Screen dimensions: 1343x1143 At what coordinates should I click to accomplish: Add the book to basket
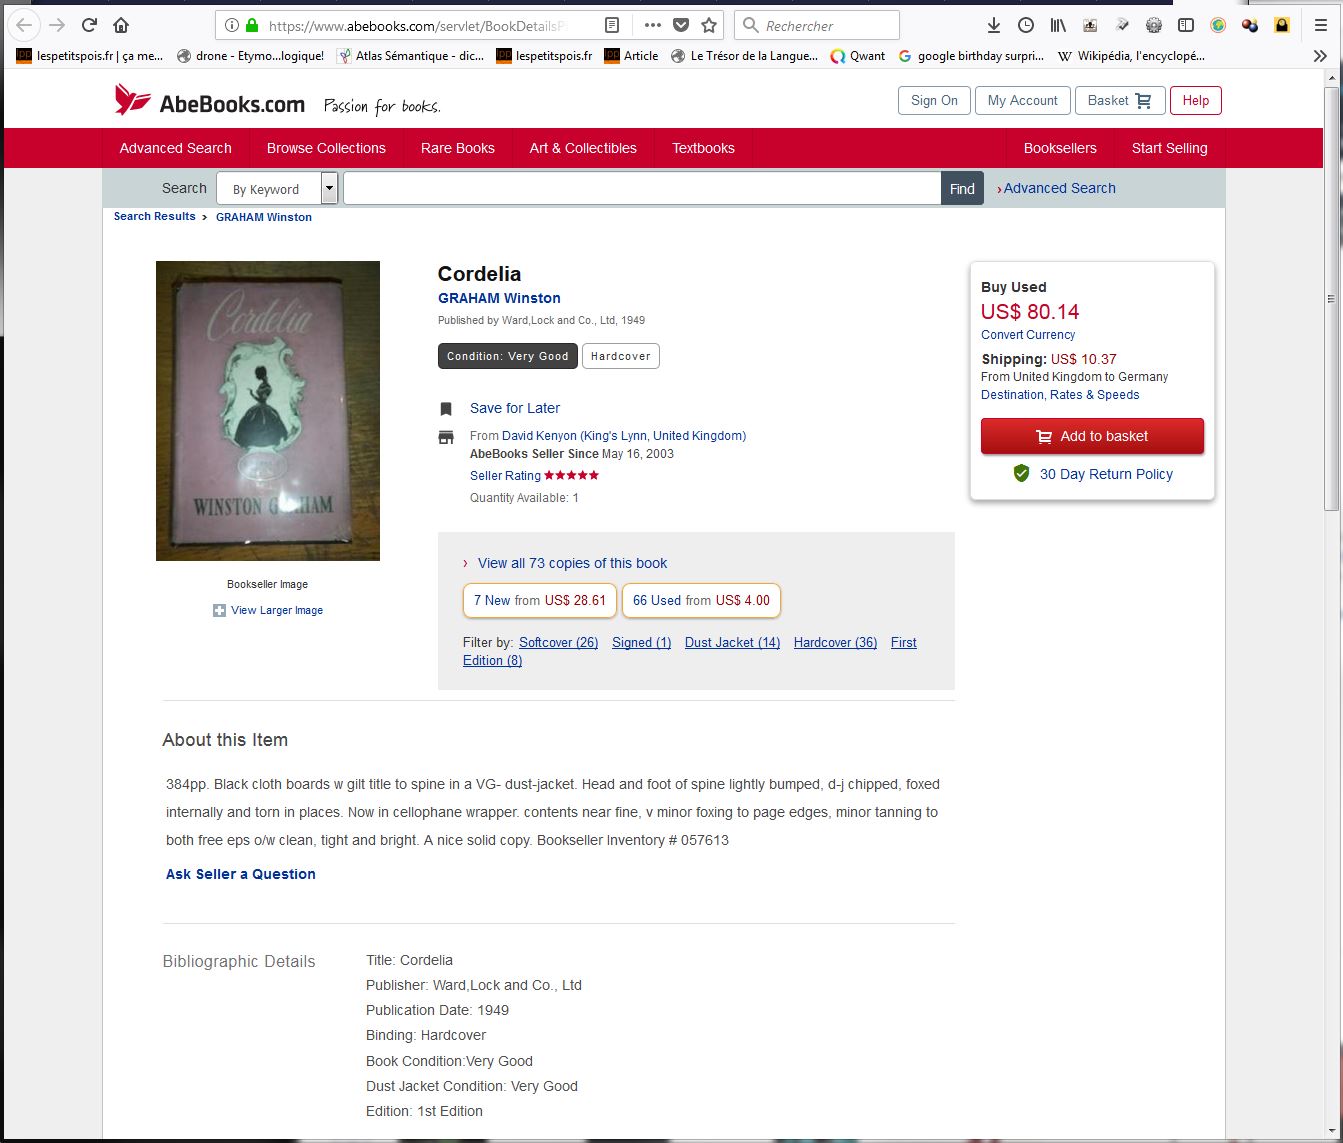tap(1092, 436)
